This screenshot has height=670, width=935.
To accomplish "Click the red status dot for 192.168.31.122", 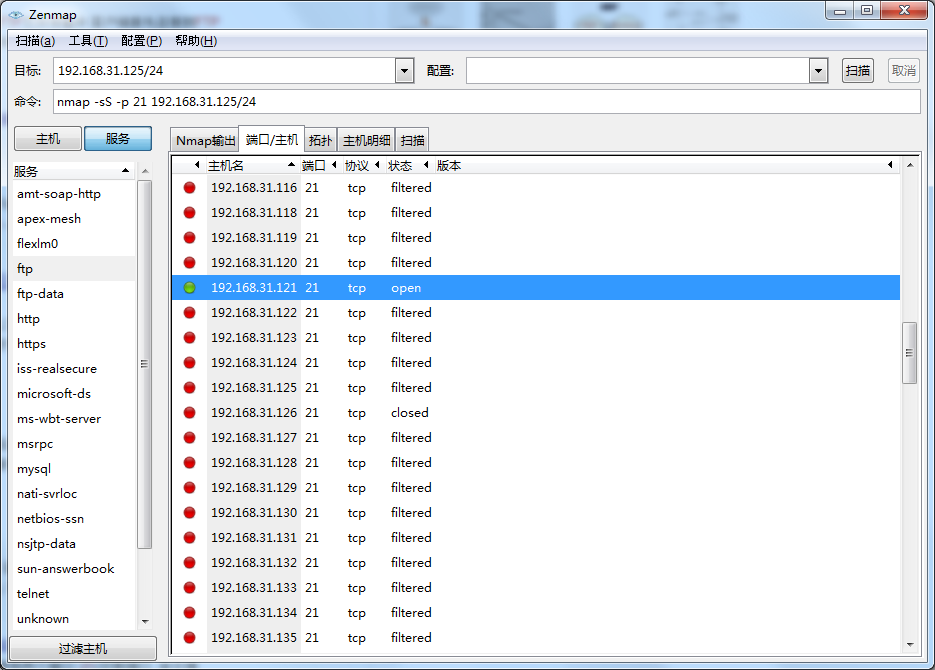I will [190, 313].
